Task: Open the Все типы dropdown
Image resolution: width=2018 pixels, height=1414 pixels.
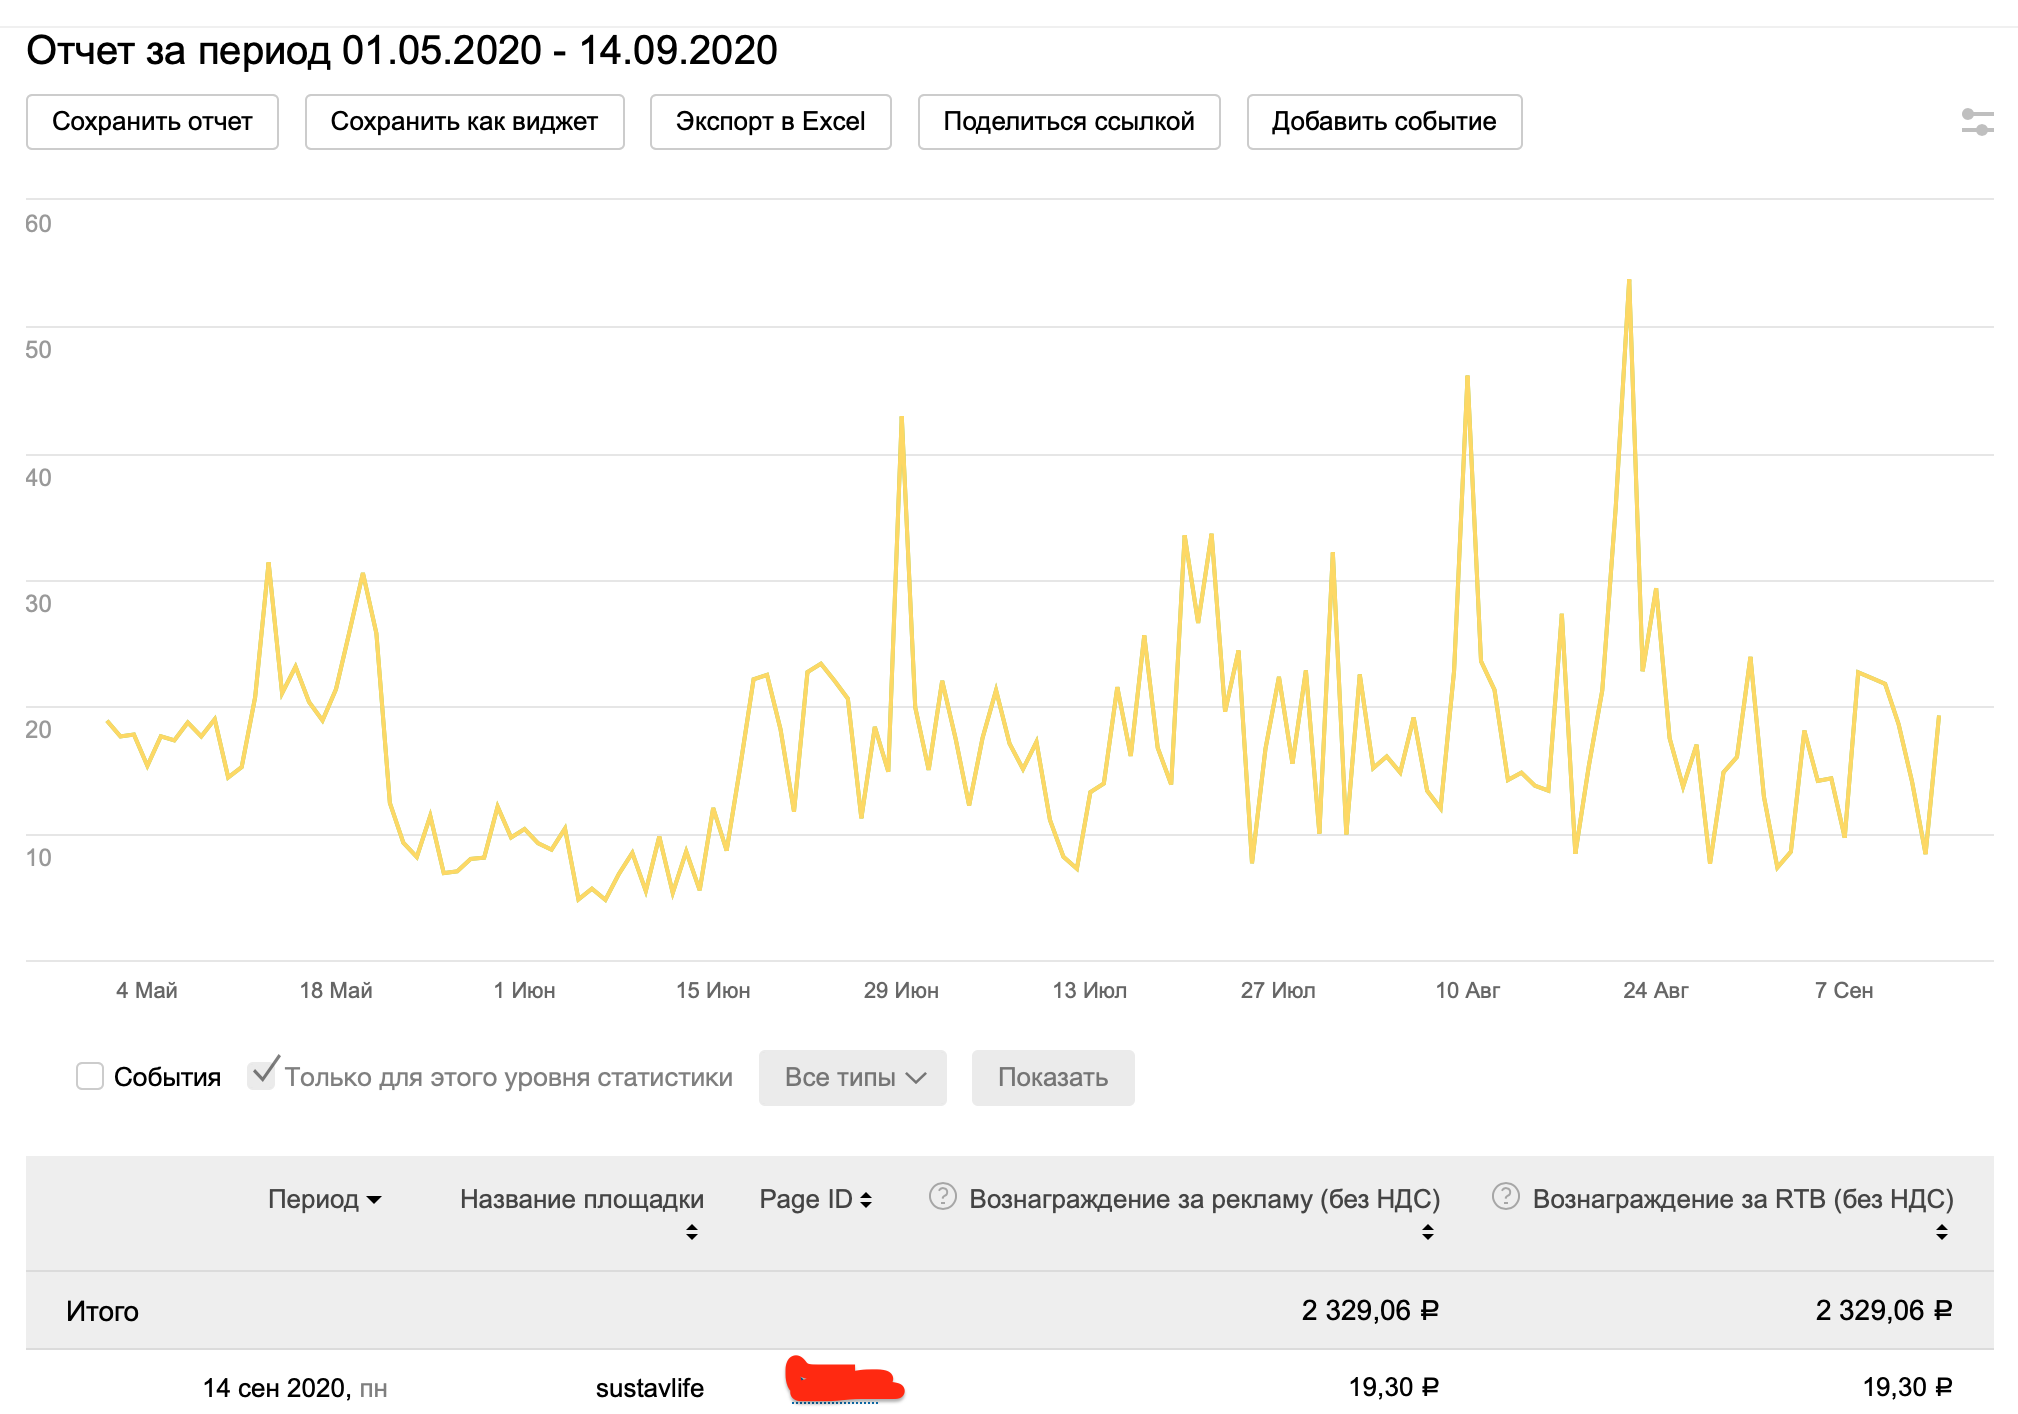Action: coord(852,1077)
